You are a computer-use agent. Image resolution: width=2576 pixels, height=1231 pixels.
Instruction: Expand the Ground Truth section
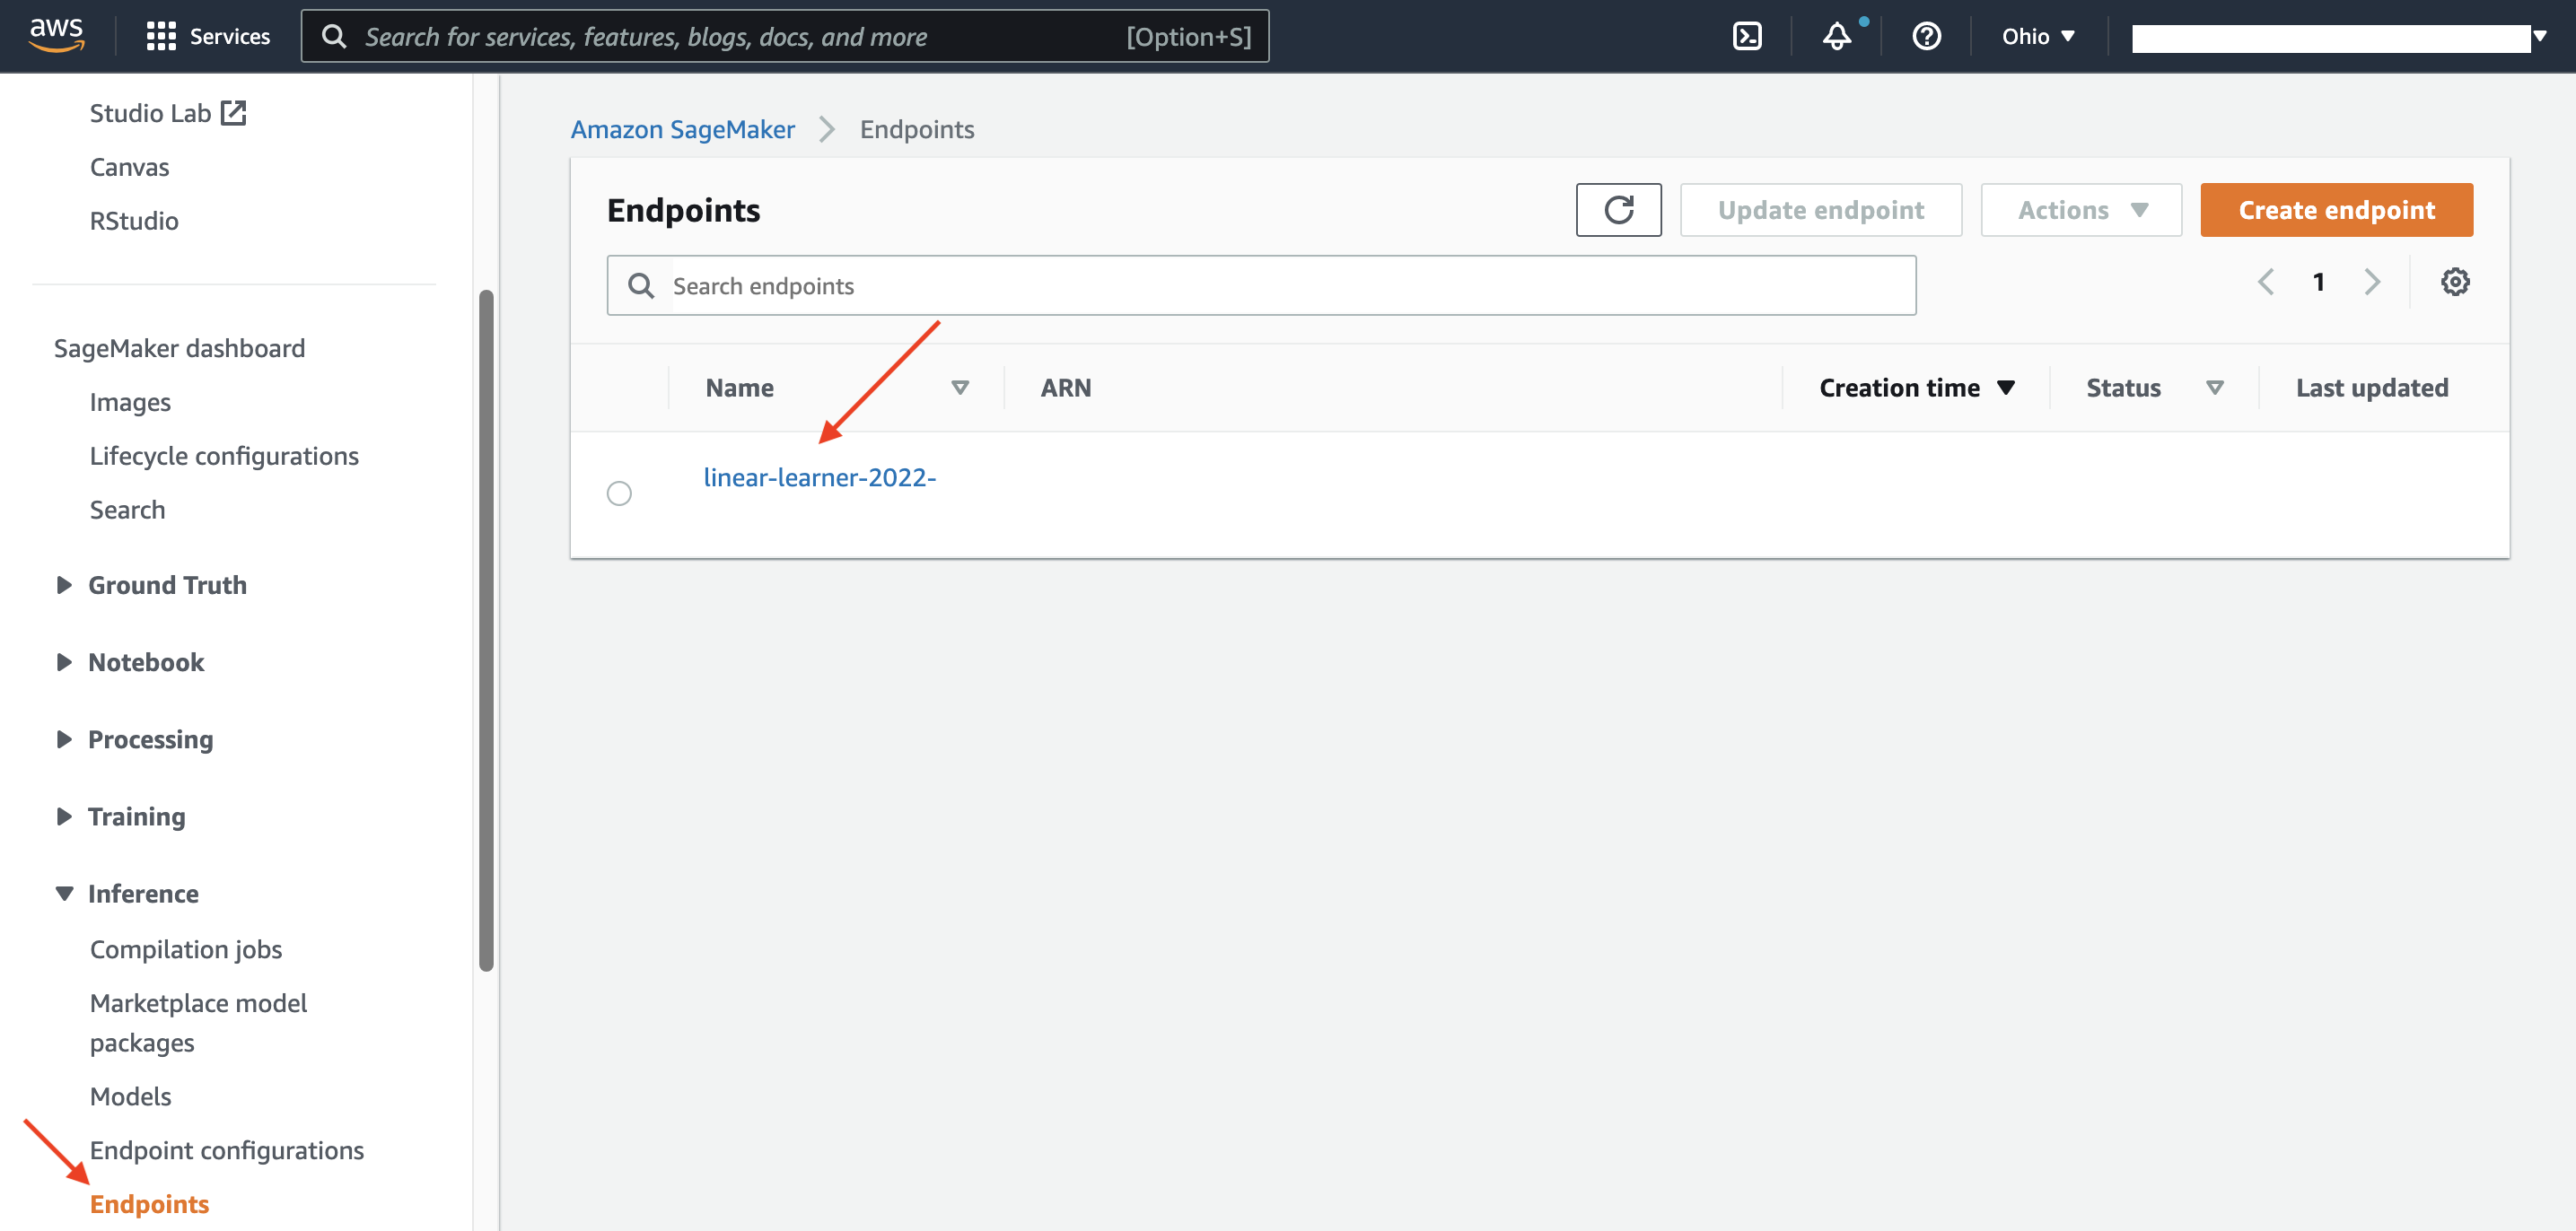64,585
